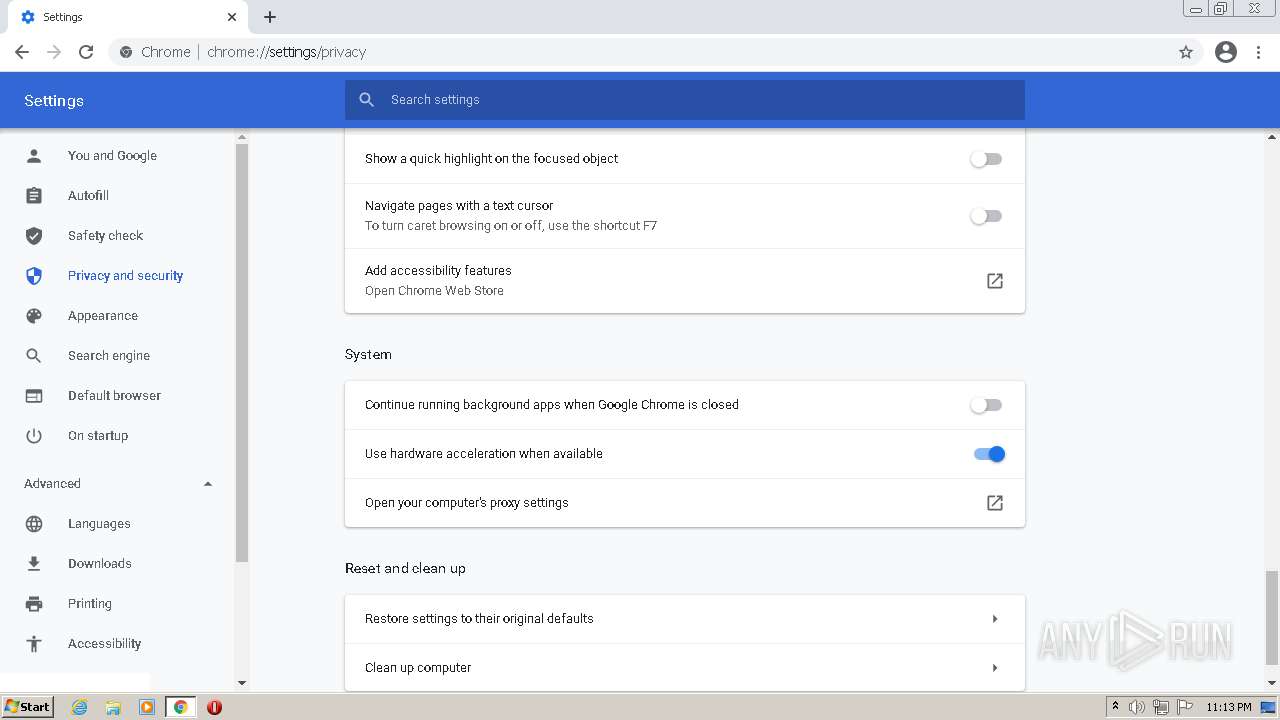This screenshot has height=720, width=1280.
Task: Click the external link icon for proxy settings
Action: [995, 503]
